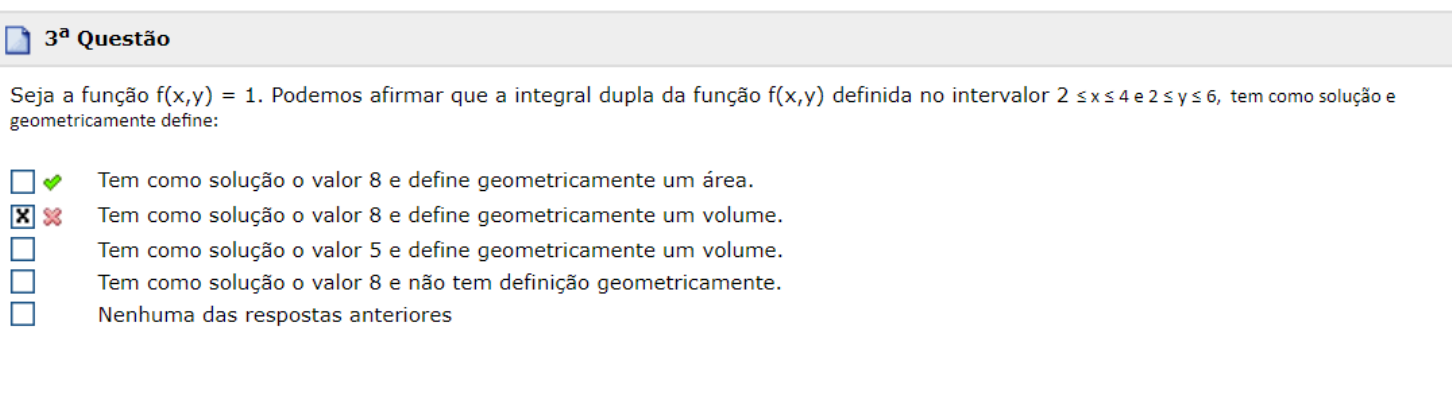
Task: Click answer text 'valor 5 e define geometricamente um volume'
Action: coord(440,249)
